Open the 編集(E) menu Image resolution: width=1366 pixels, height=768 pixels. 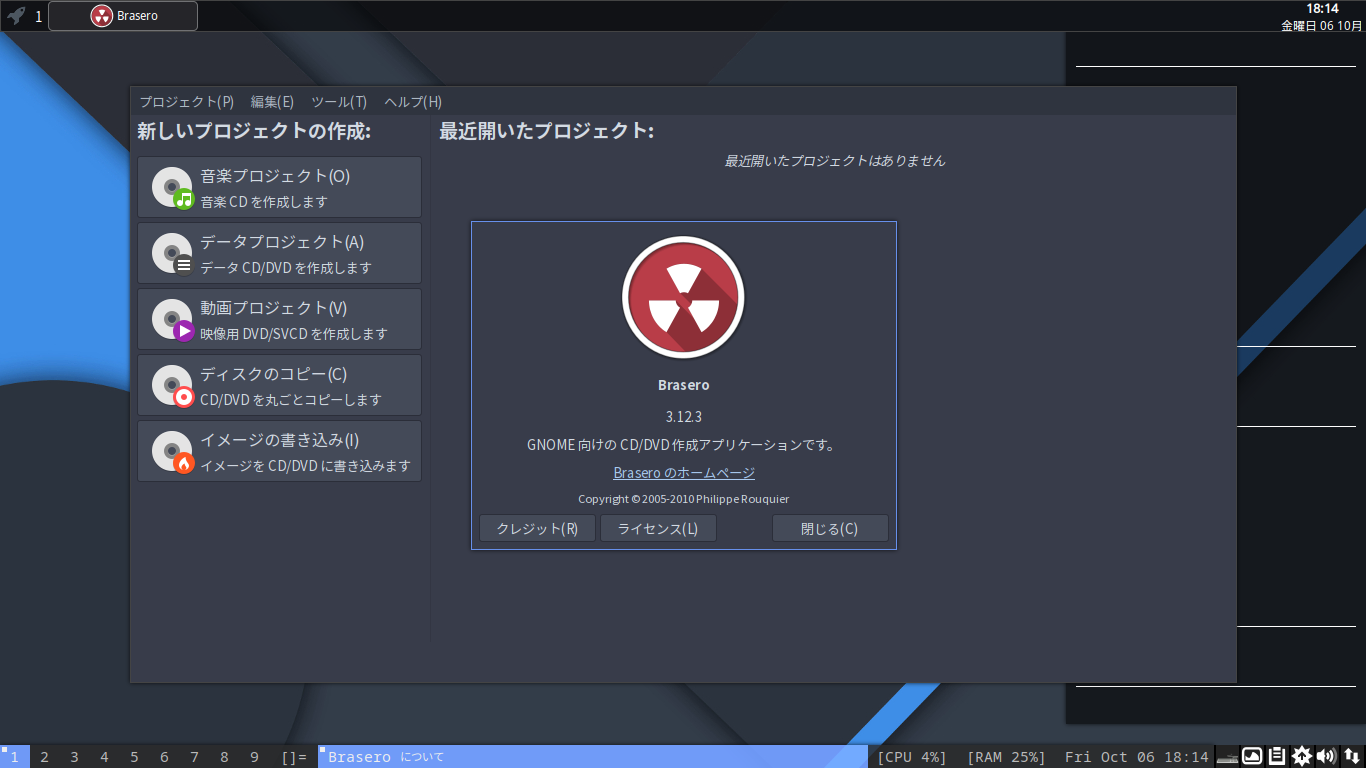[x=272, y=102]
